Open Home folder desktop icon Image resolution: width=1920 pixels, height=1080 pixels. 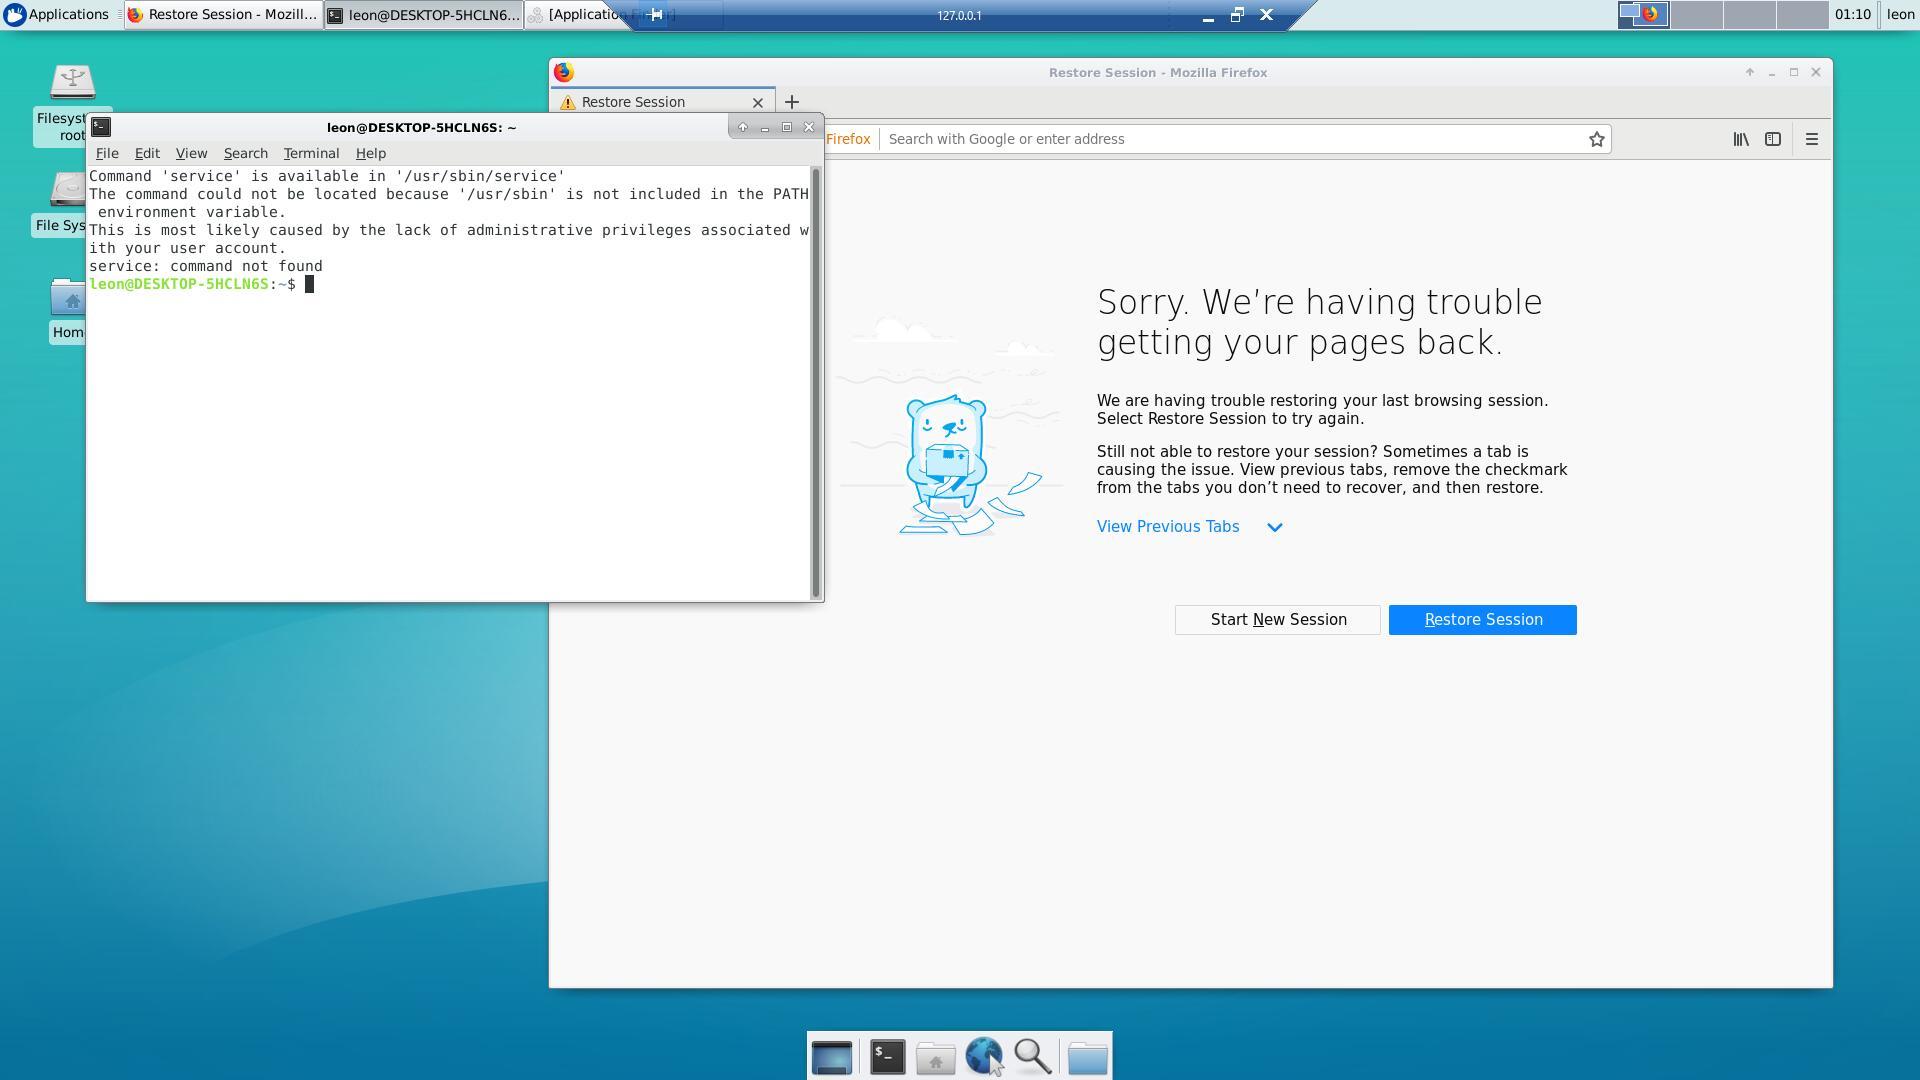[x=68, y=311]
